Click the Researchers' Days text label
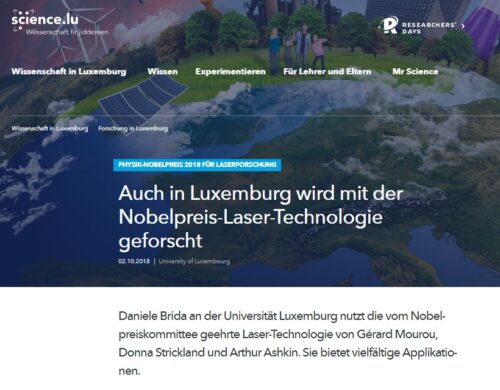This screenshot has width=500, height=390. click(x=429, y=28)
